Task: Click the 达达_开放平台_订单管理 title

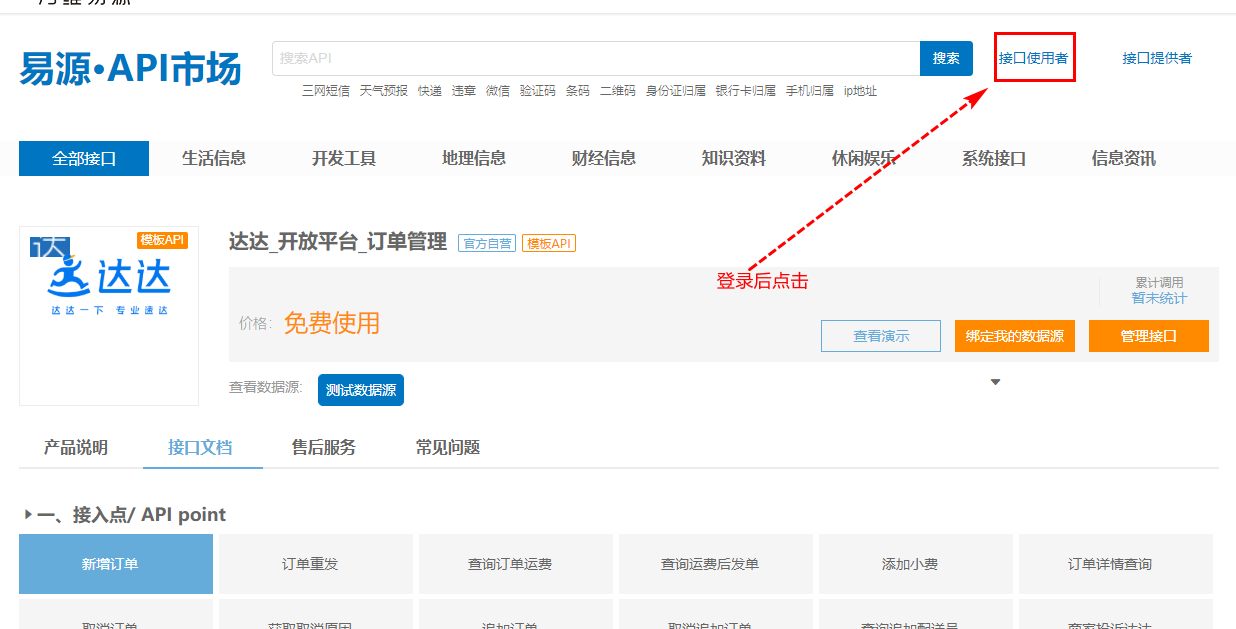Action: click(338, 242)
